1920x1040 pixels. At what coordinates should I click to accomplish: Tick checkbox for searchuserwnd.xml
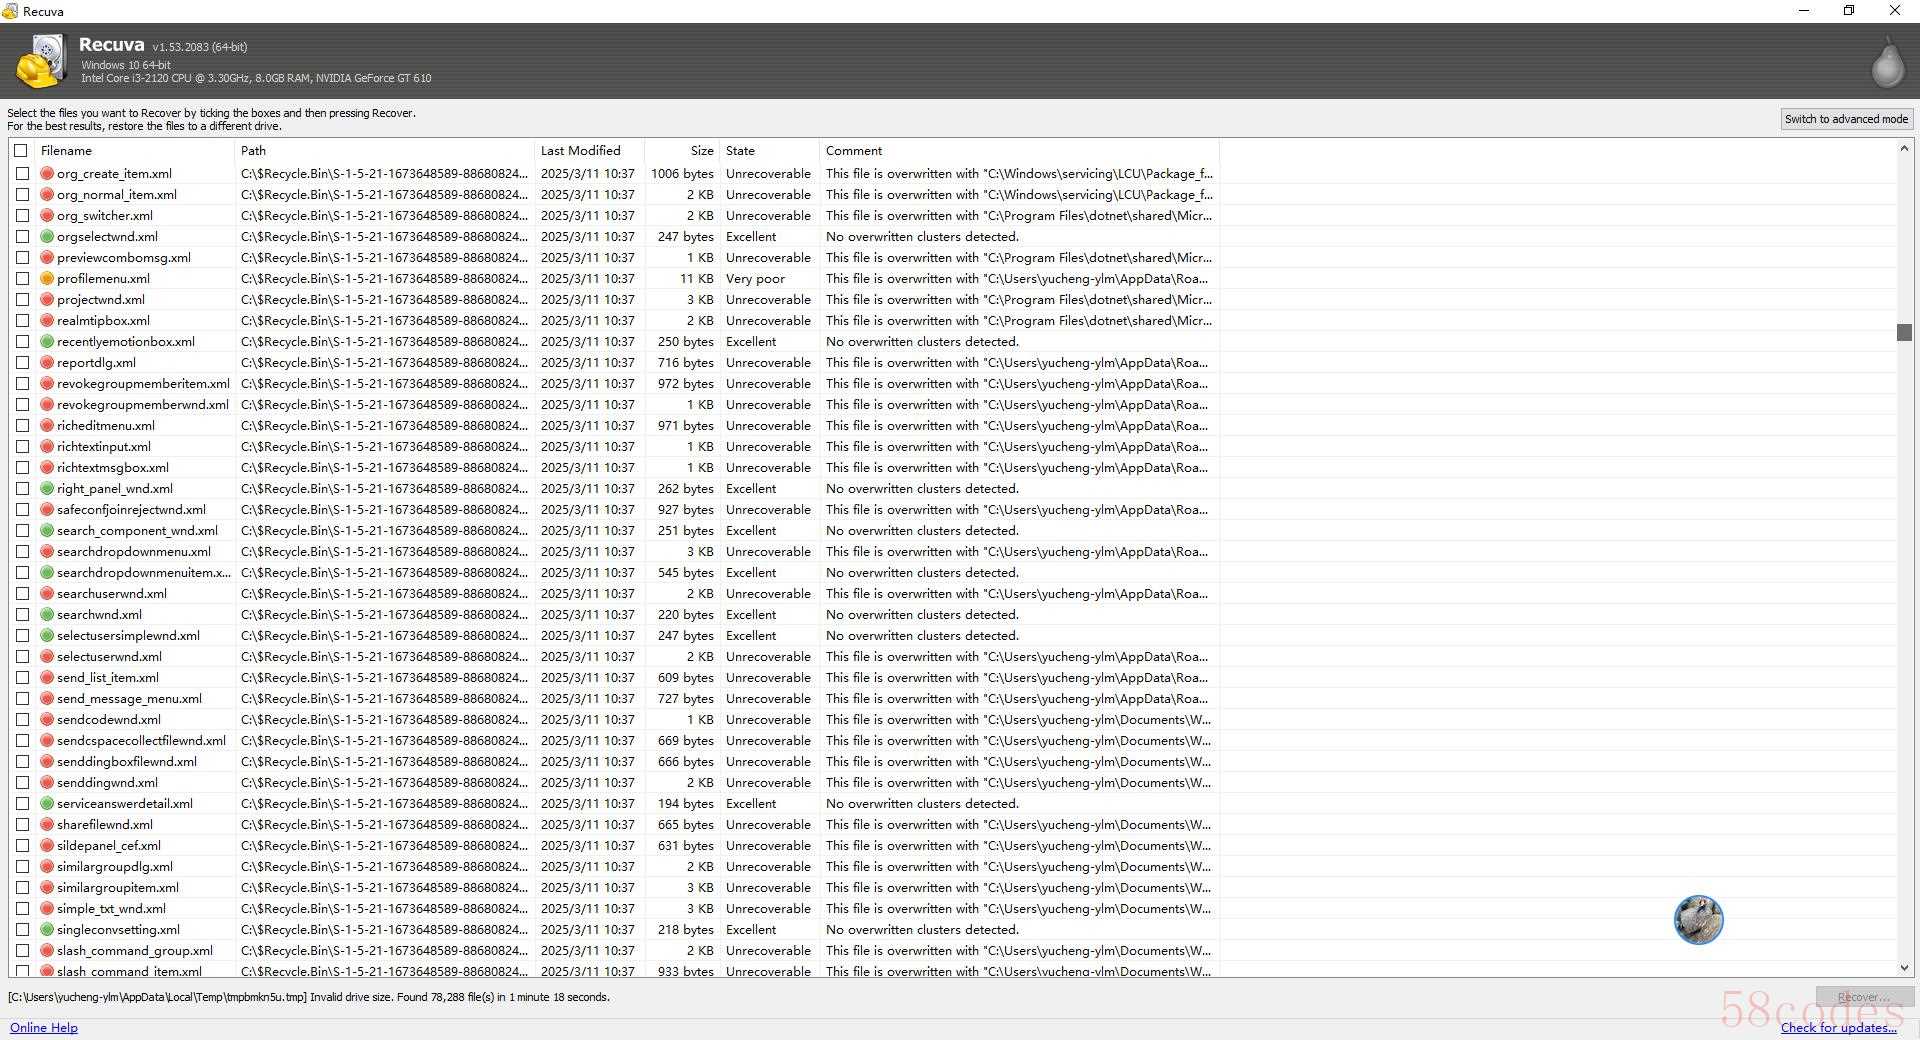coord(22,594)
